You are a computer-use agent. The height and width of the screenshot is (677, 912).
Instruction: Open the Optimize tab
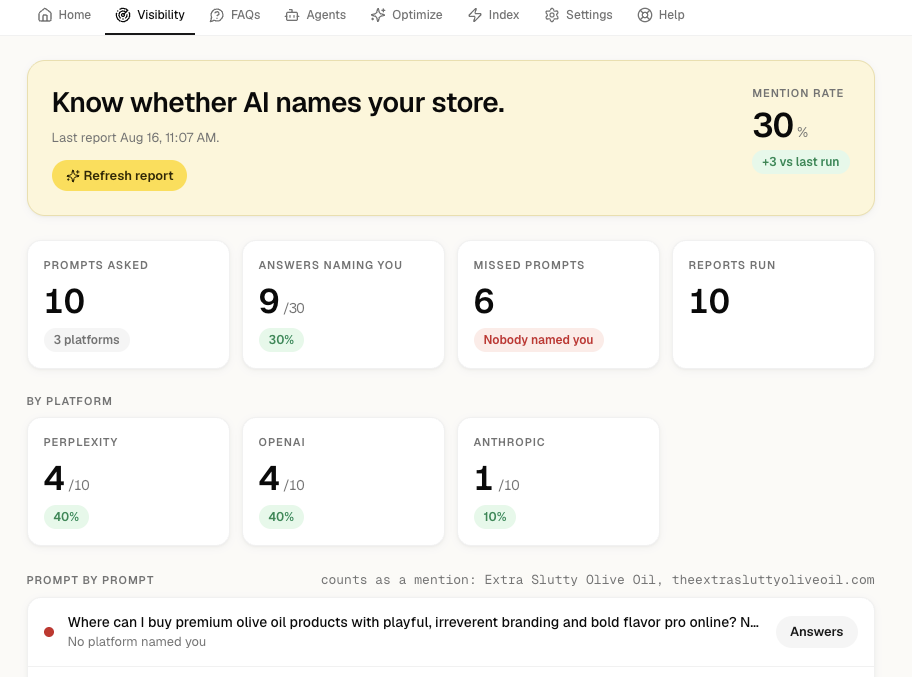coord(407,15)
